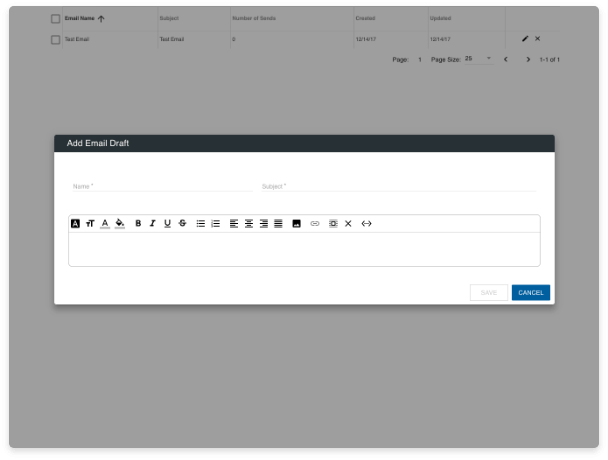Viewport: 608px width, 460px height.
Task: Justify the text alignment
Action: tap(278, 224)
